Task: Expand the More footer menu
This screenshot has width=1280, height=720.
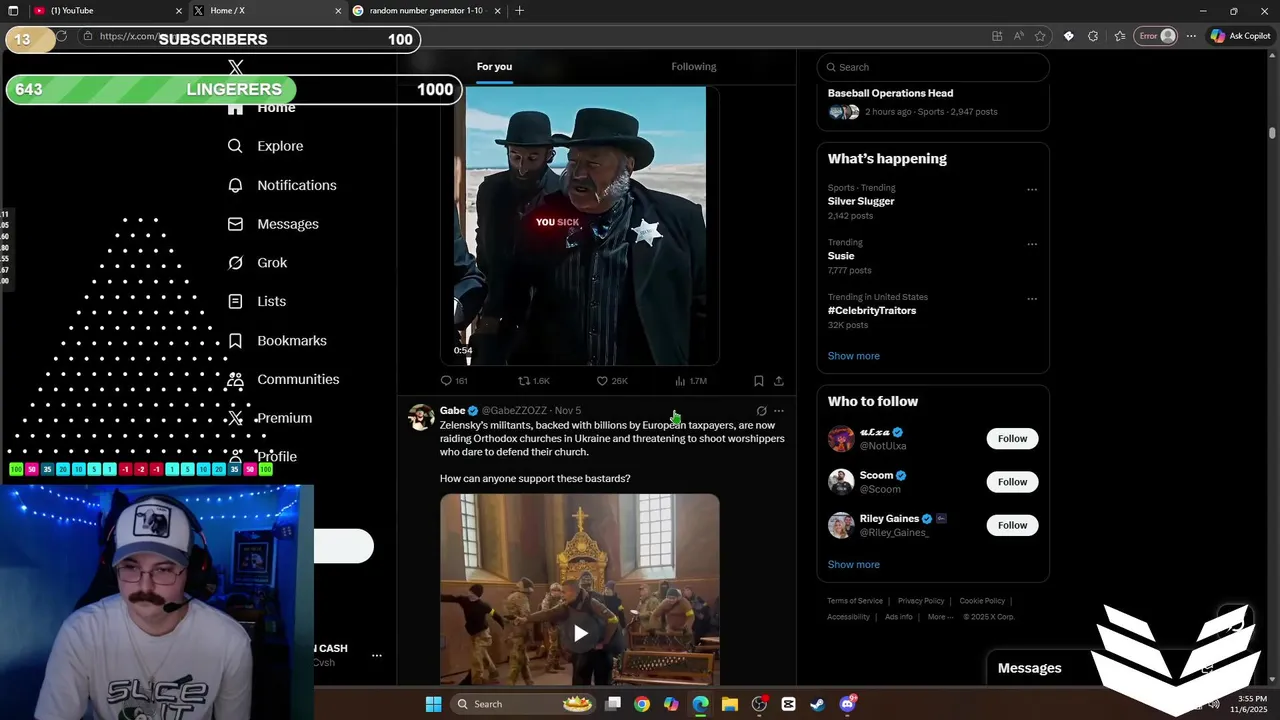Action: [x=941, y=617]
